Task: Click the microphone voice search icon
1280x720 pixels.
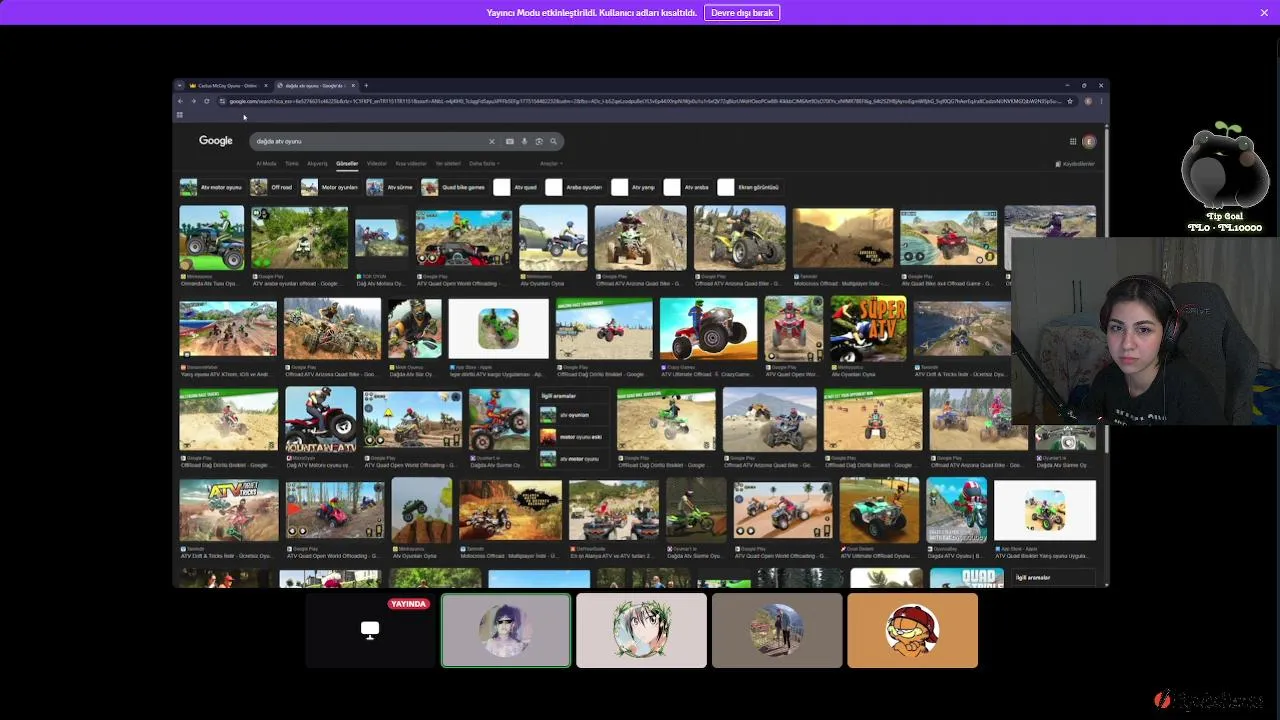Action: click(524, 141)
